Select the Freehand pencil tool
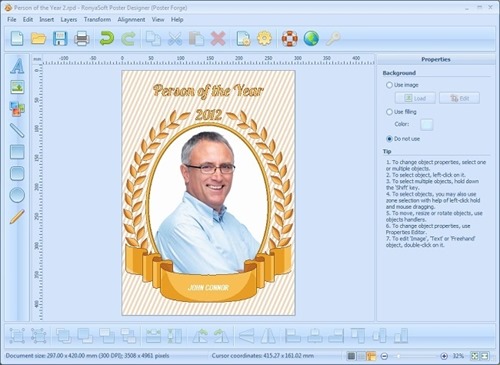Viewport: 500px width, 365px height. click(17, 217)
